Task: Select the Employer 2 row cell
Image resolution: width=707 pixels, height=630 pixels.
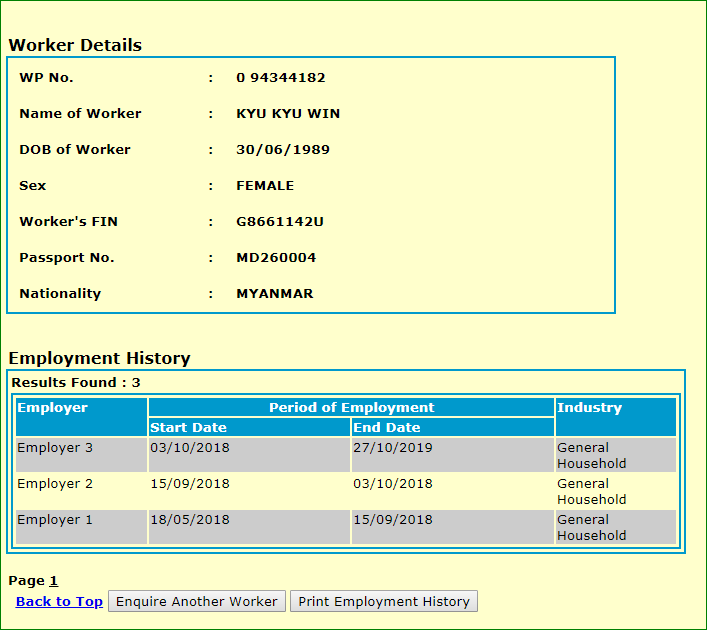Action: click(x=55, y=484)
